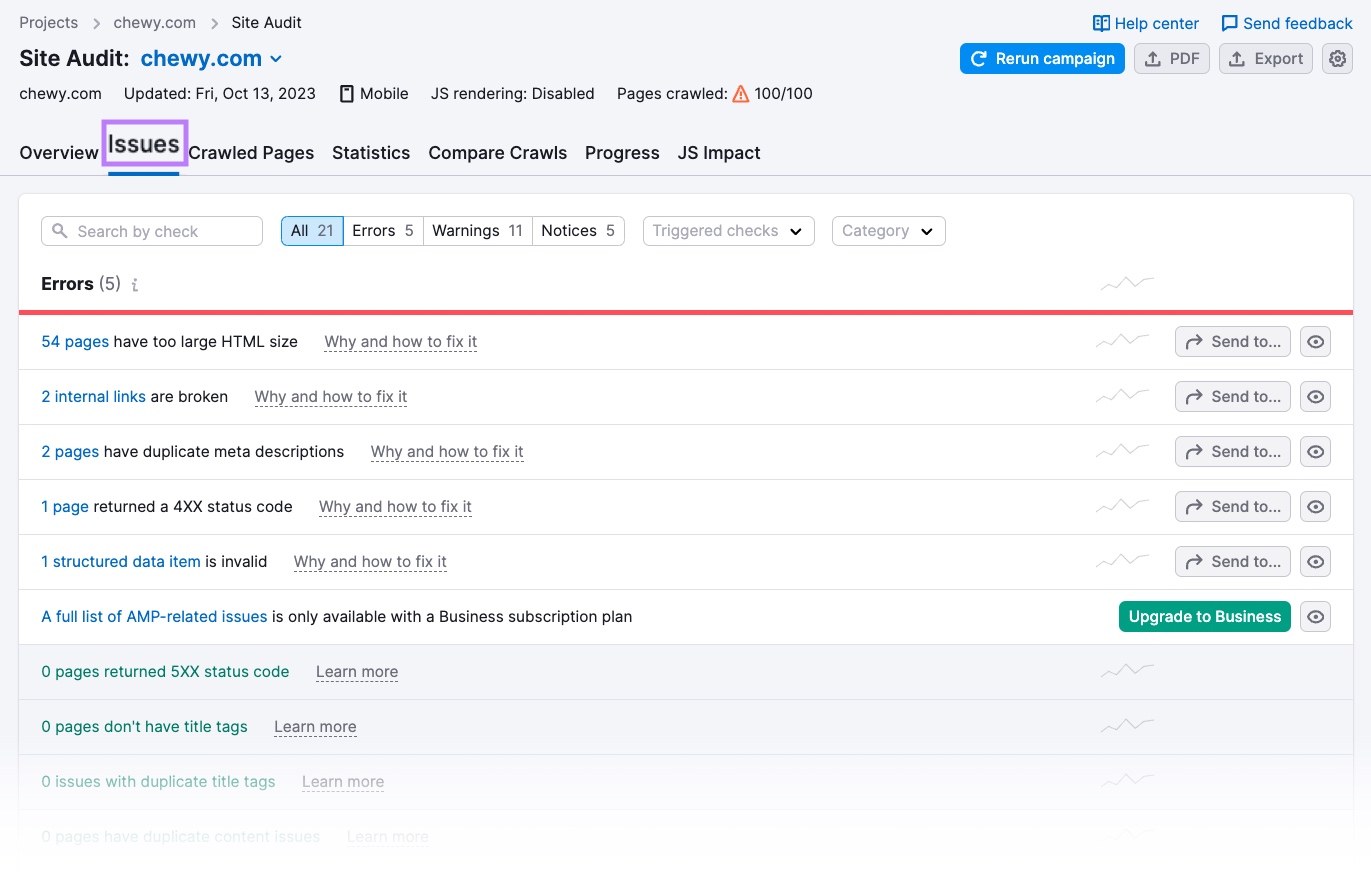Click the pages crawled warning triangle icon
Viewport: 1371px width, 875px height.
741,94
